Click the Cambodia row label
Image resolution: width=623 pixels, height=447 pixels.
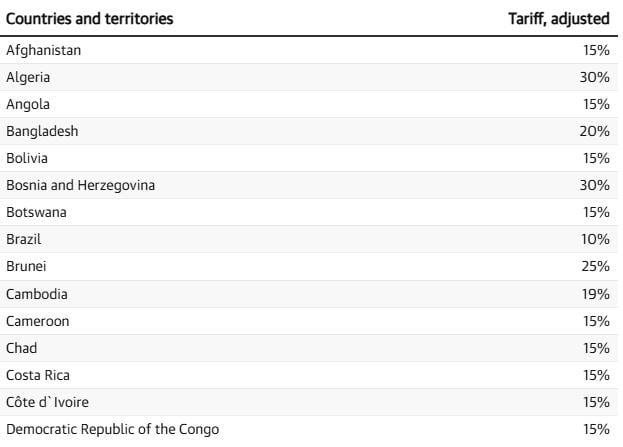pos(37,294)
